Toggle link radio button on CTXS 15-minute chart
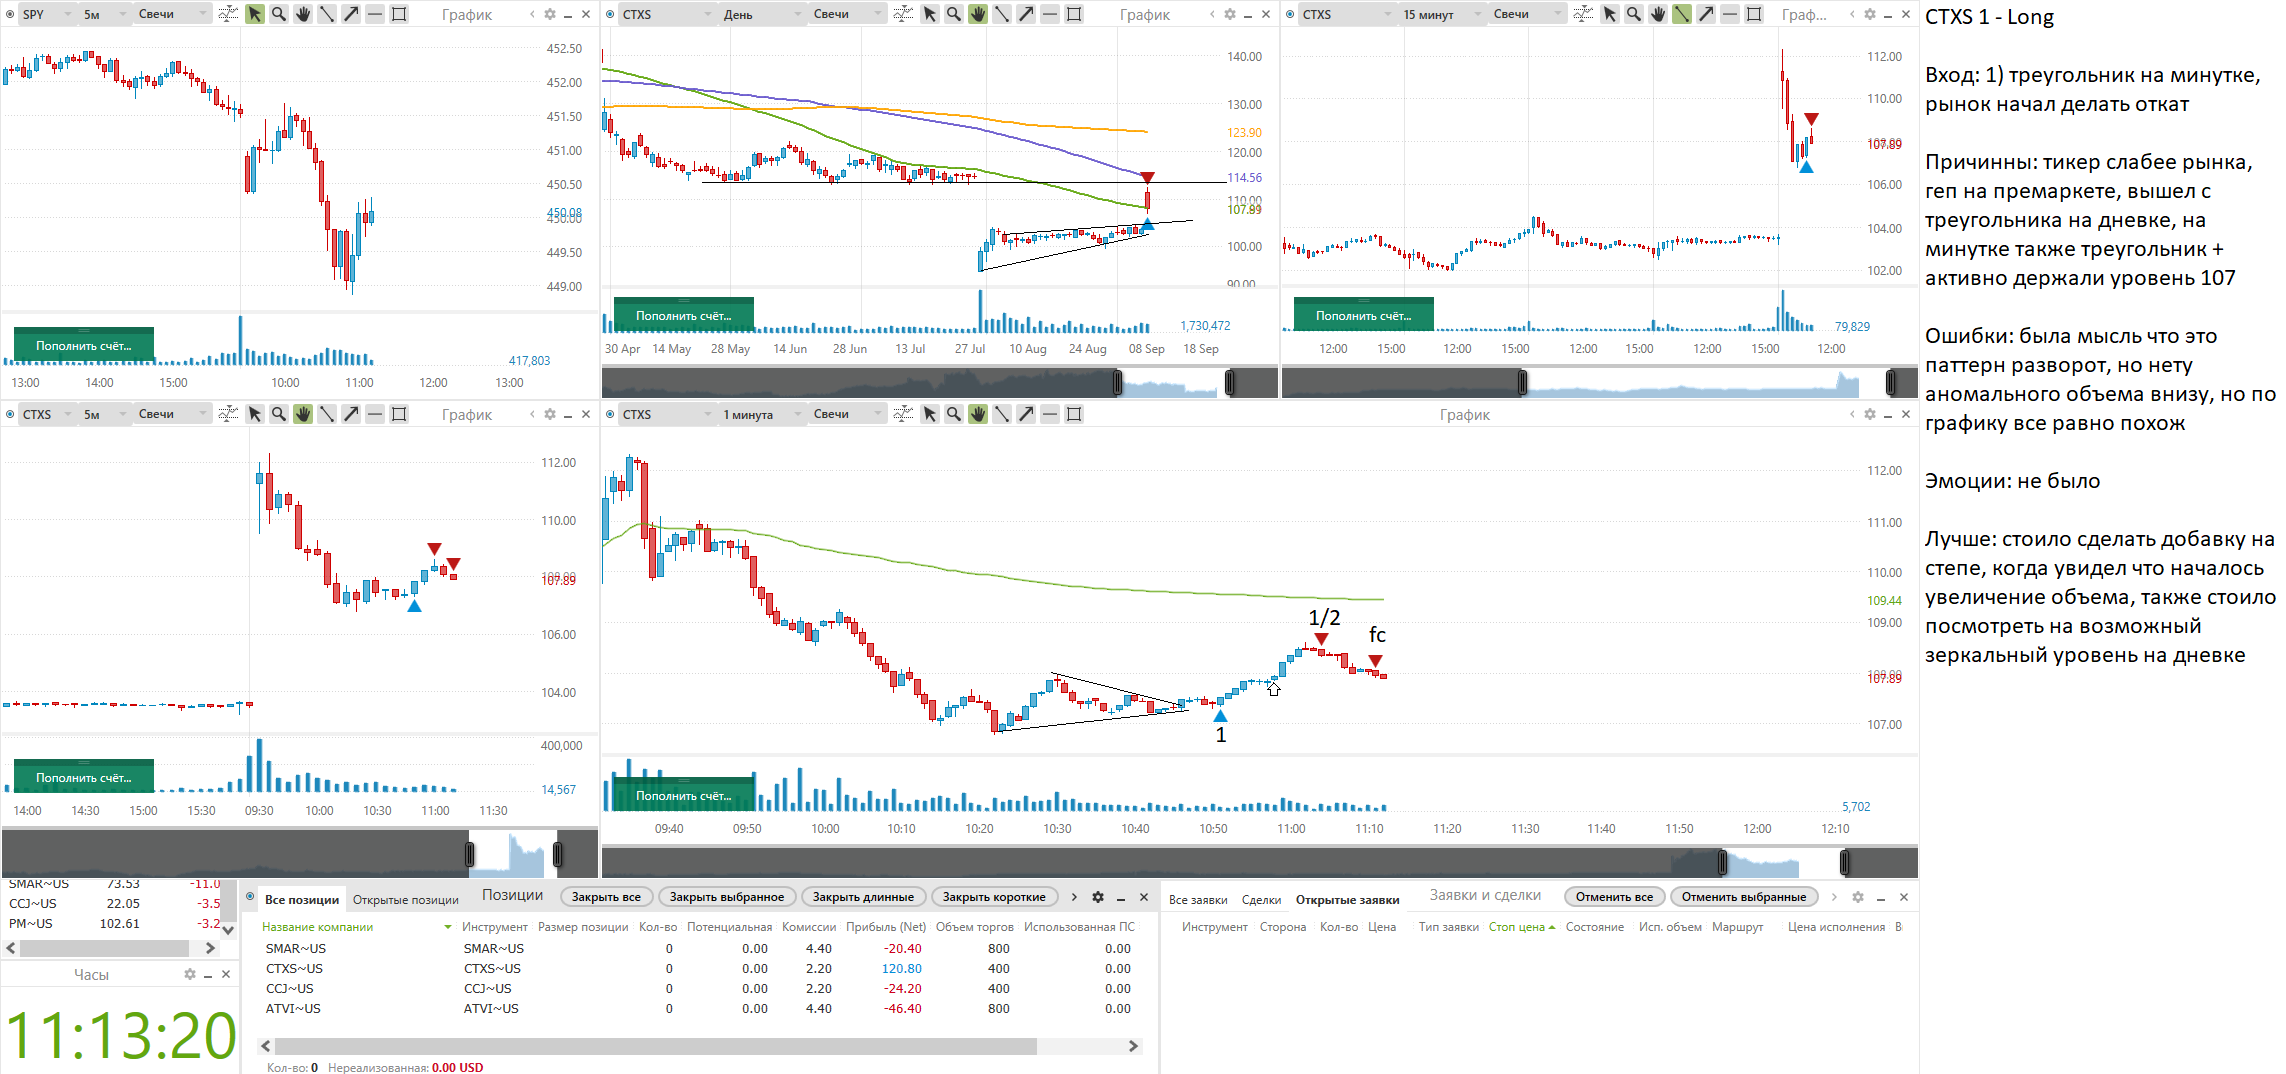 click(x=1290, y=14)
